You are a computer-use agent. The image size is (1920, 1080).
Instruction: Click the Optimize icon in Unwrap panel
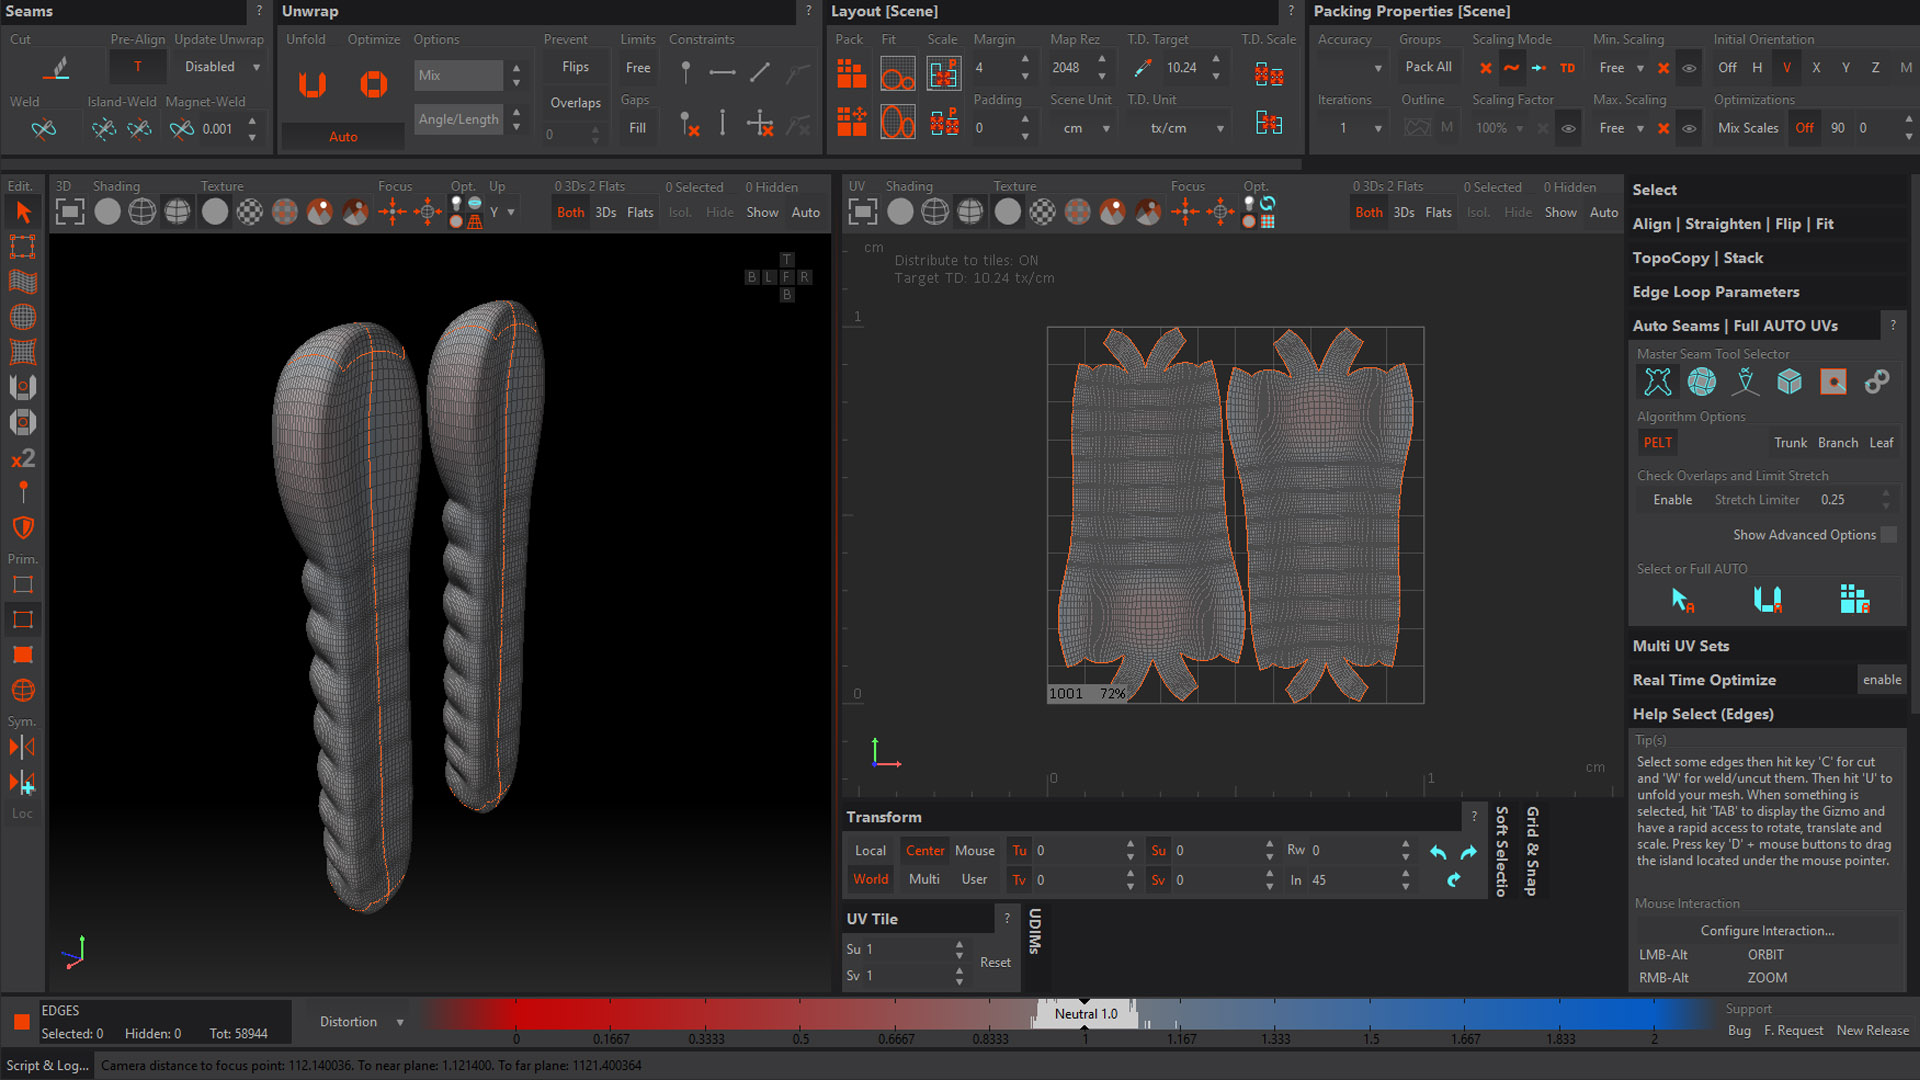373,84
